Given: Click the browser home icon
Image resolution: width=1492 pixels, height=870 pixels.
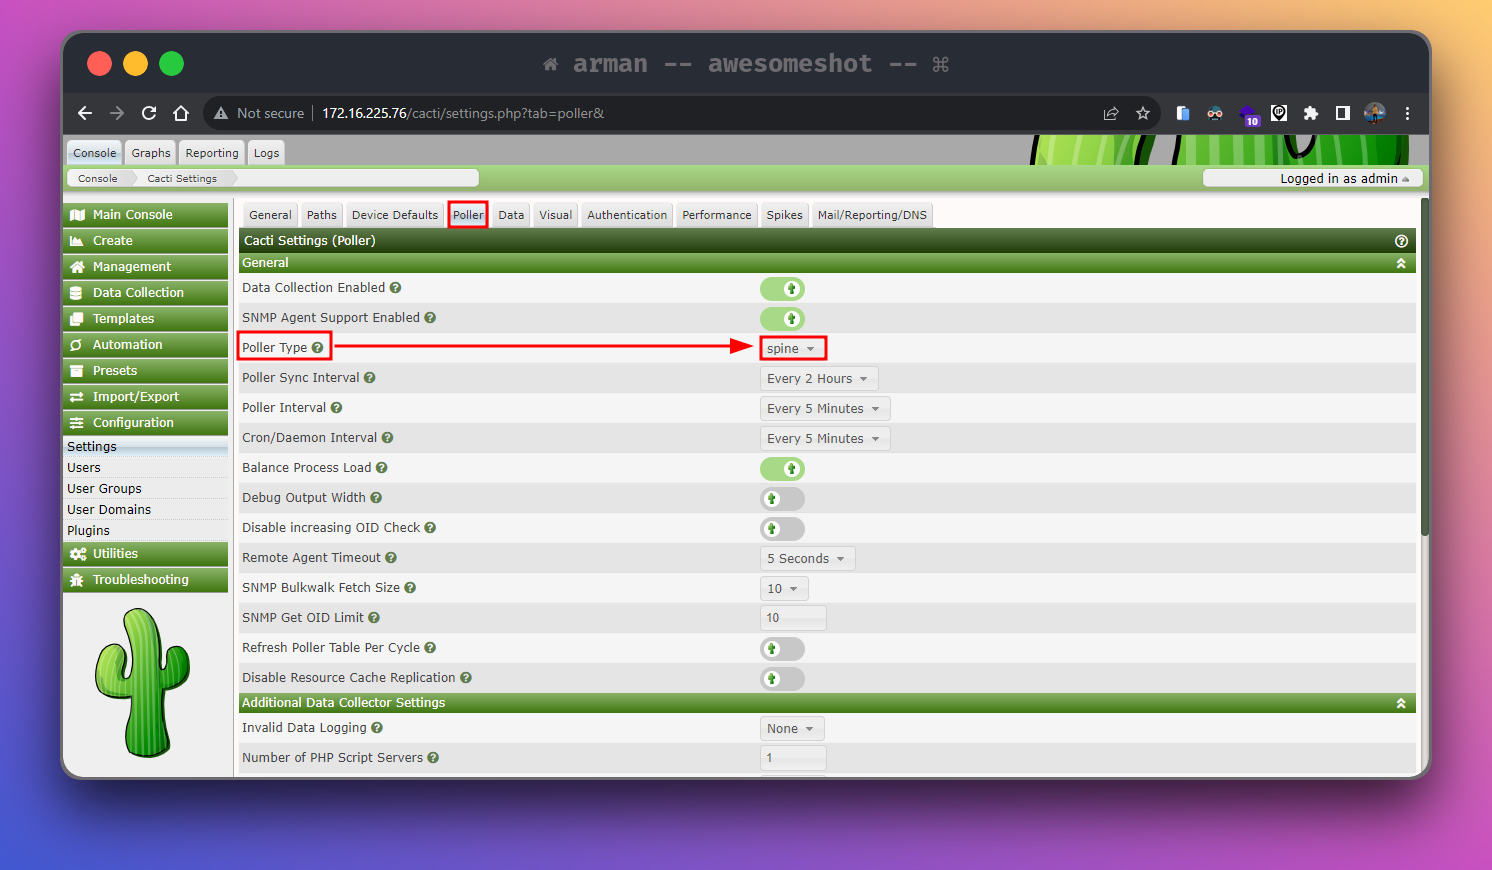Looking at the screenshot, I should click(x=181, y=113).
